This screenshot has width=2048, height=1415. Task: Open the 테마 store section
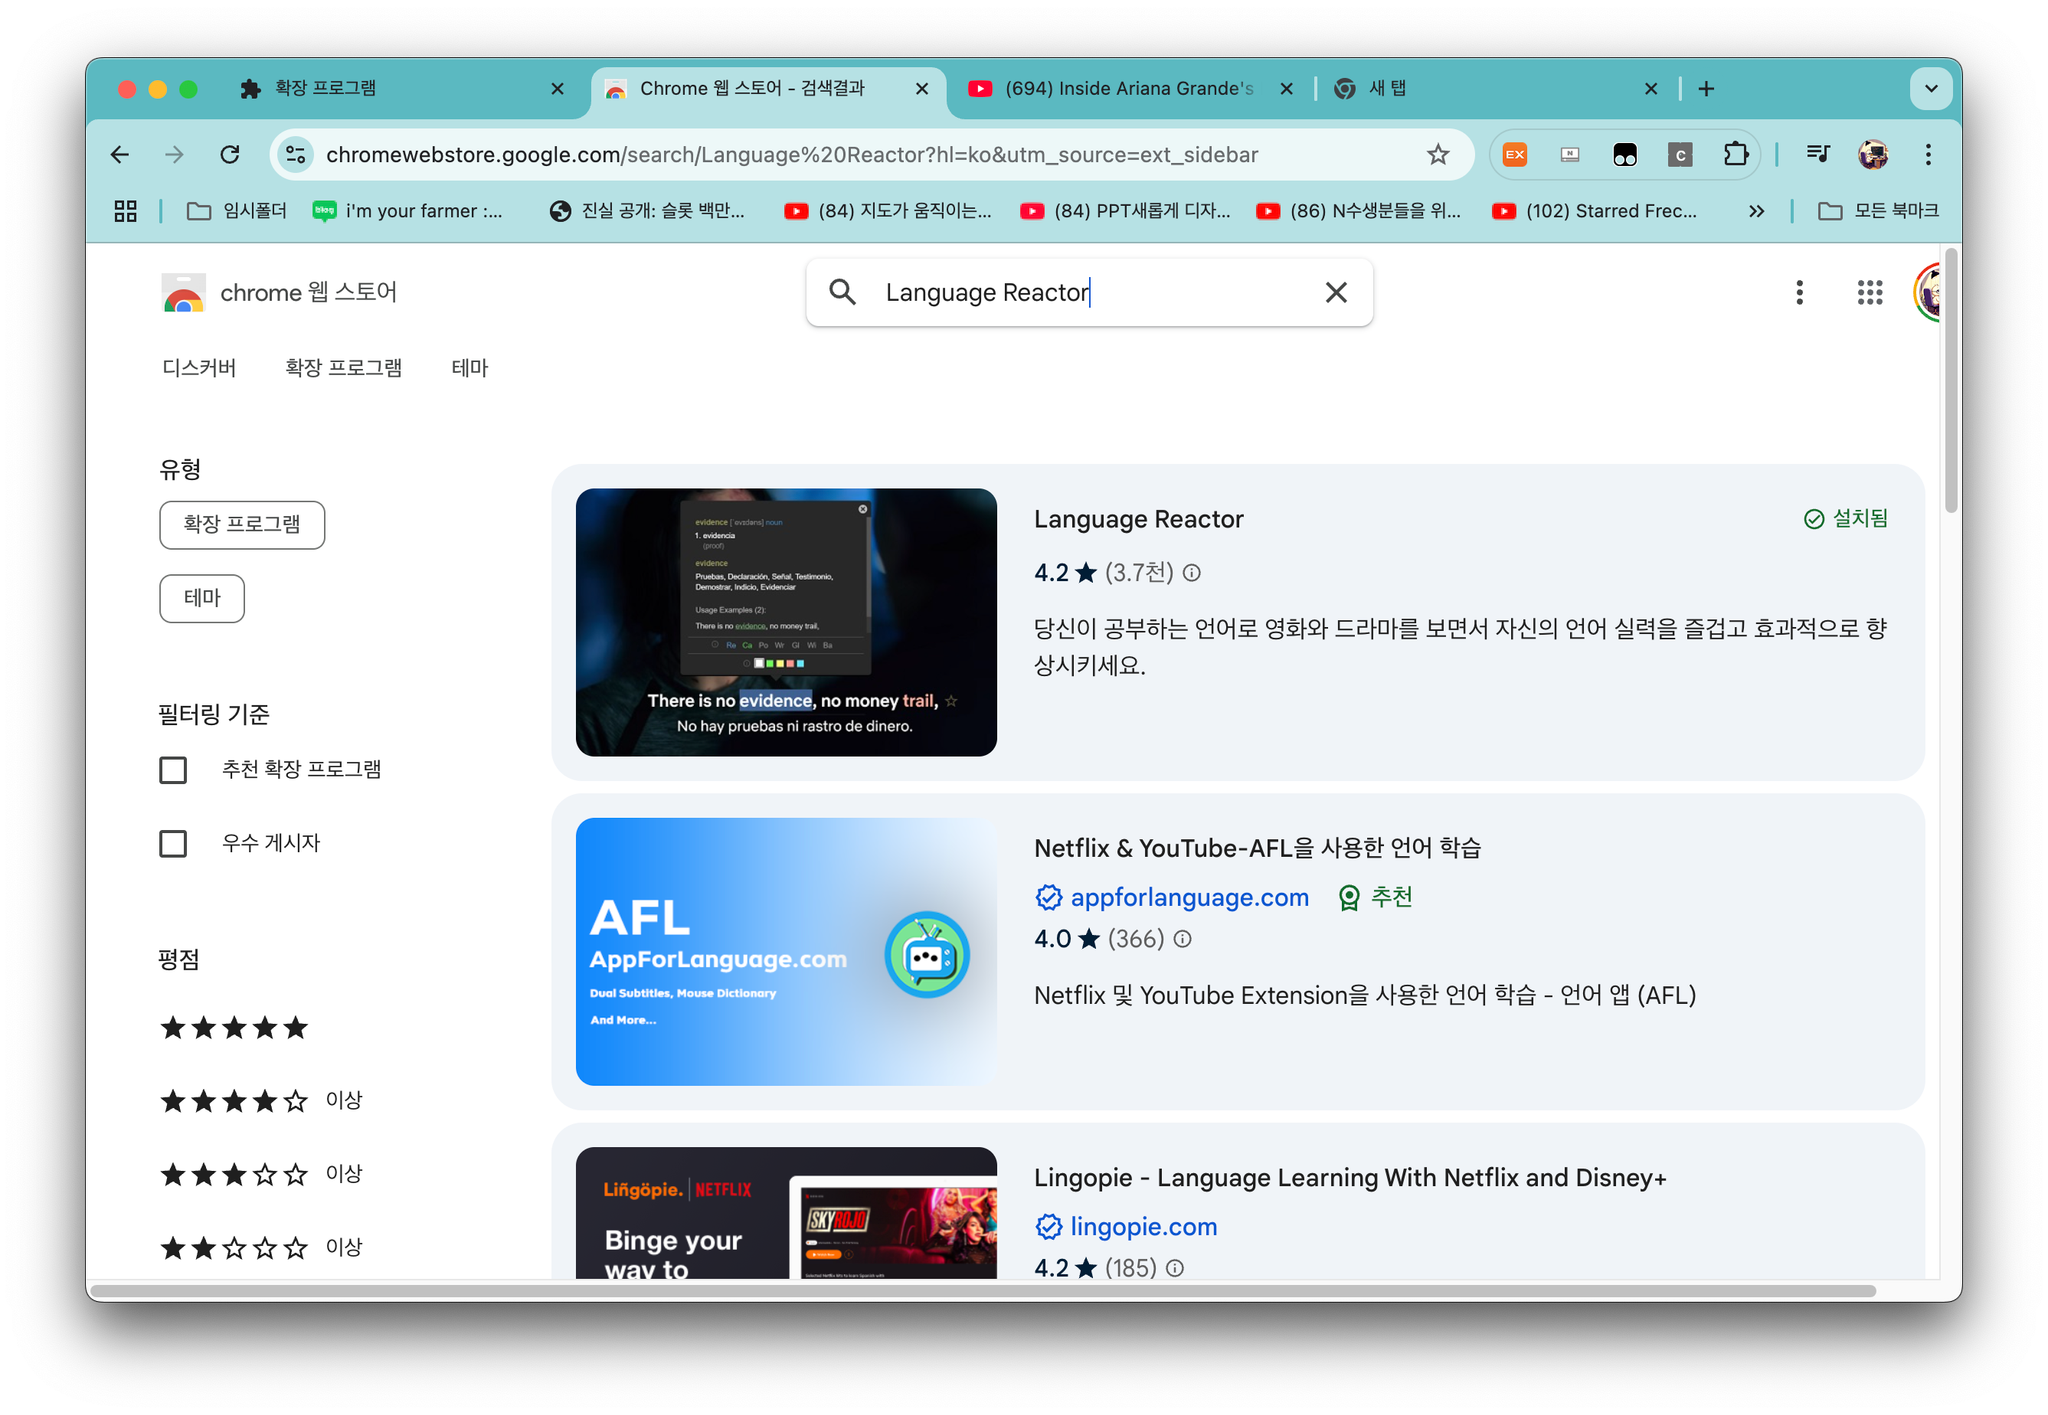469,368
